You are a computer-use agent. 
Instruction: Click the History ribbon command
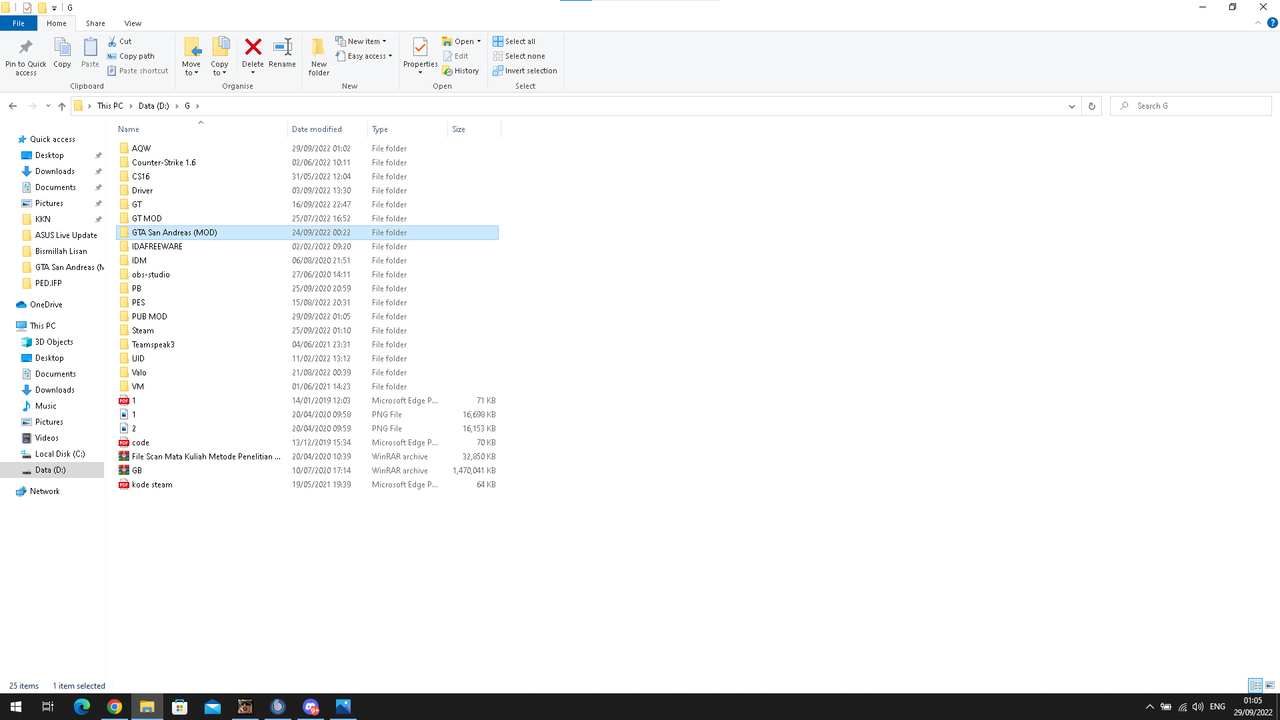coord(461,71)
